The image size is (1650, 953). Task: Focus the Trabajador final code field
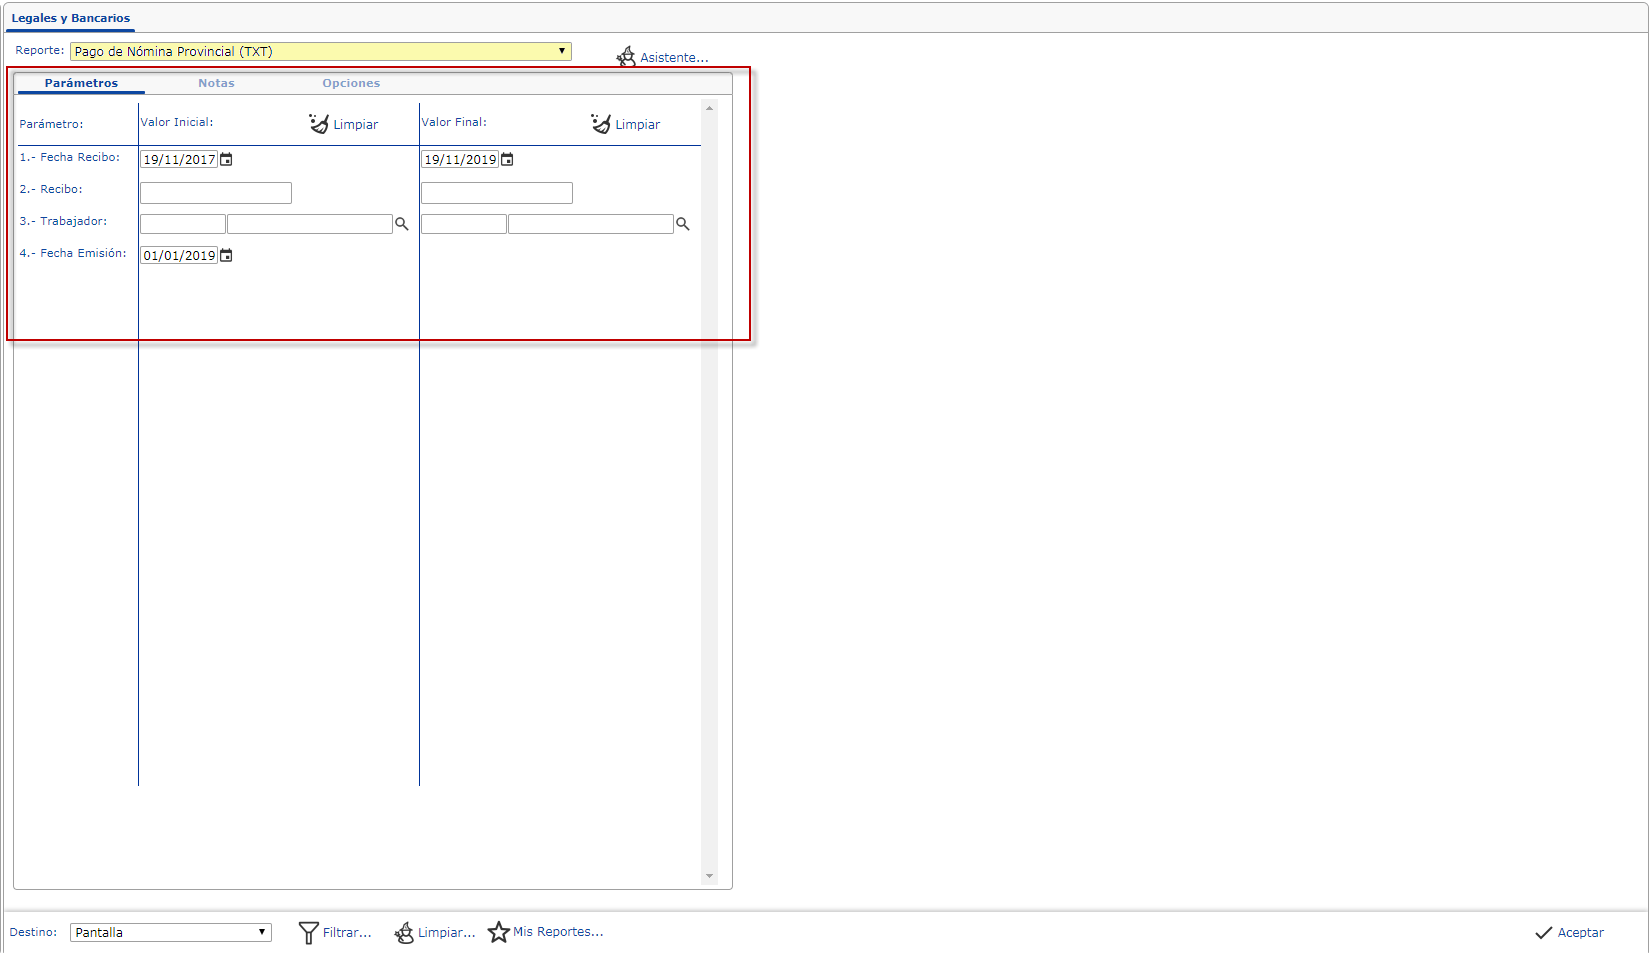(464, 224)
